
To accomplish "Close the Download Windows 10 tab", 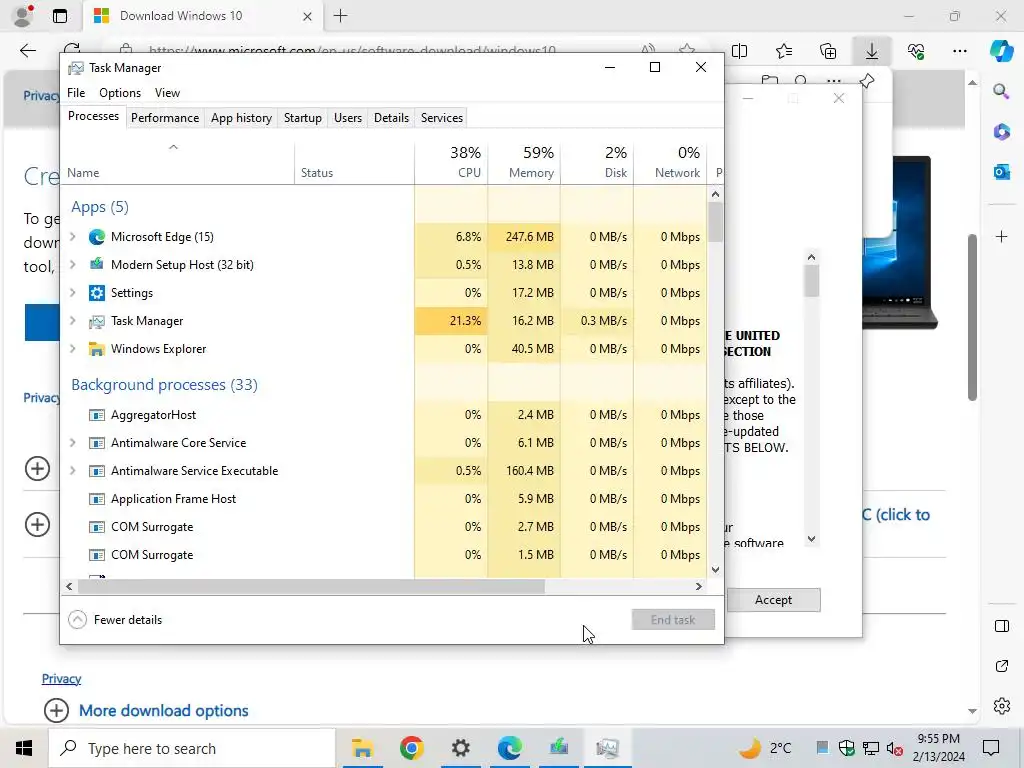I will tap(307, 16).
